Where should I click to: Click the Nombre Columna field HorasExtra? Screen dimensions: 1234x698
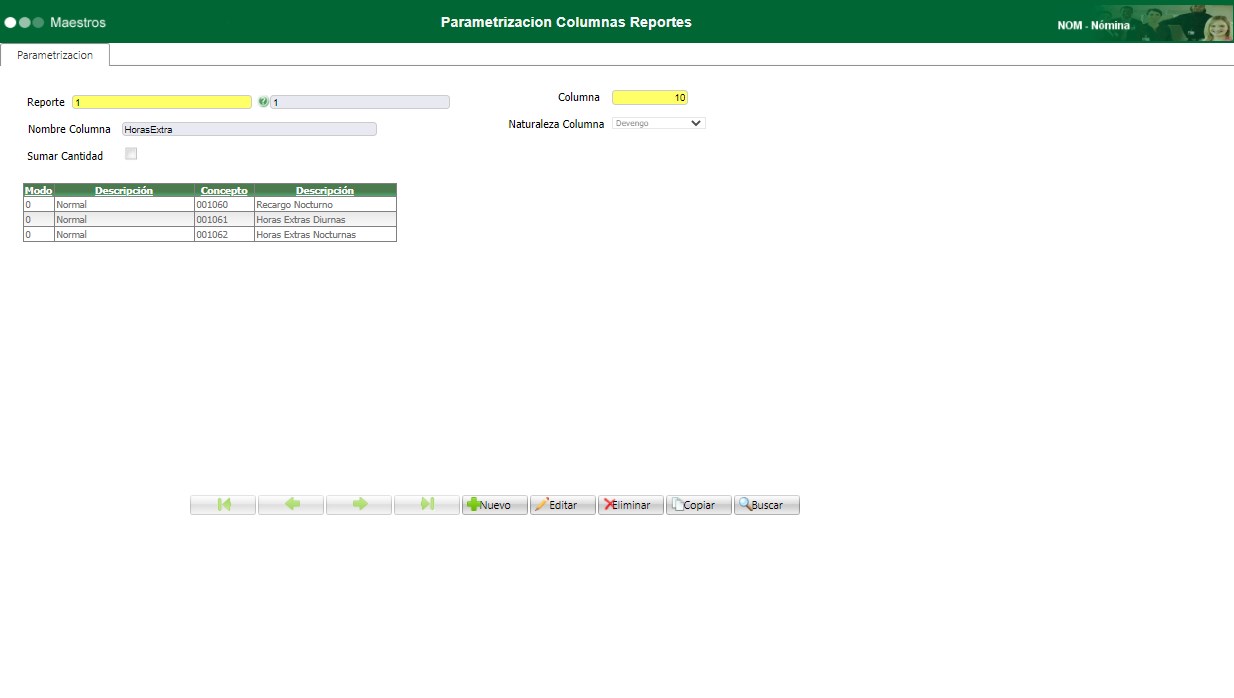249,129
